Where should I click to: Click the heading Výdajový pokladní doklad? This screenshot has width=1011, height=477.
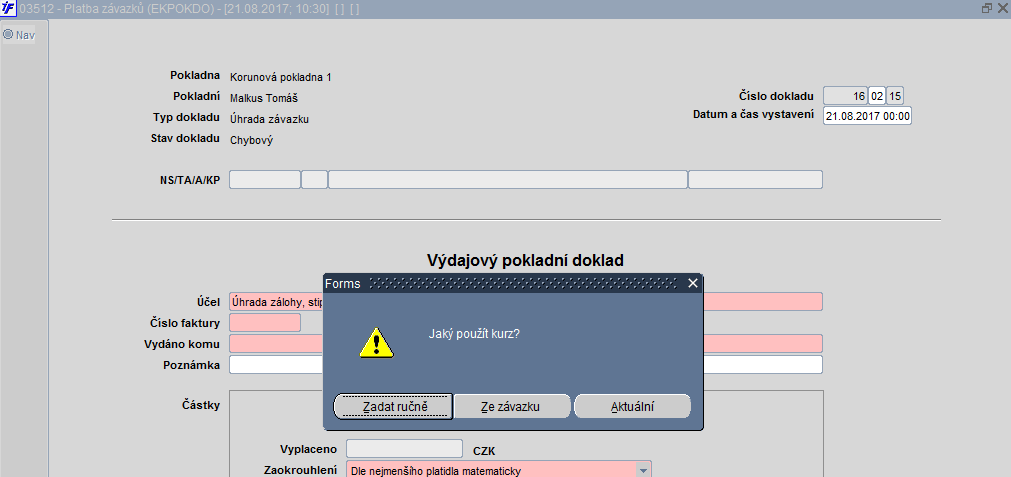(x=525, y=260)
